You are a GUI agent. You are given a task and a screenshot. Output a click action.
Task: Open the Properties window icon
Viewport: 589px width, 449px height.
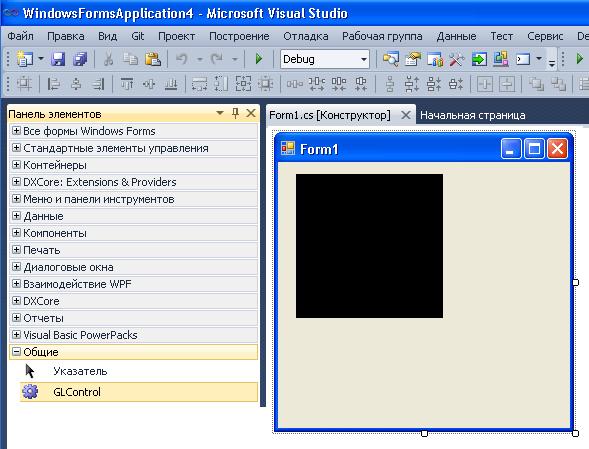pos(413,59)
